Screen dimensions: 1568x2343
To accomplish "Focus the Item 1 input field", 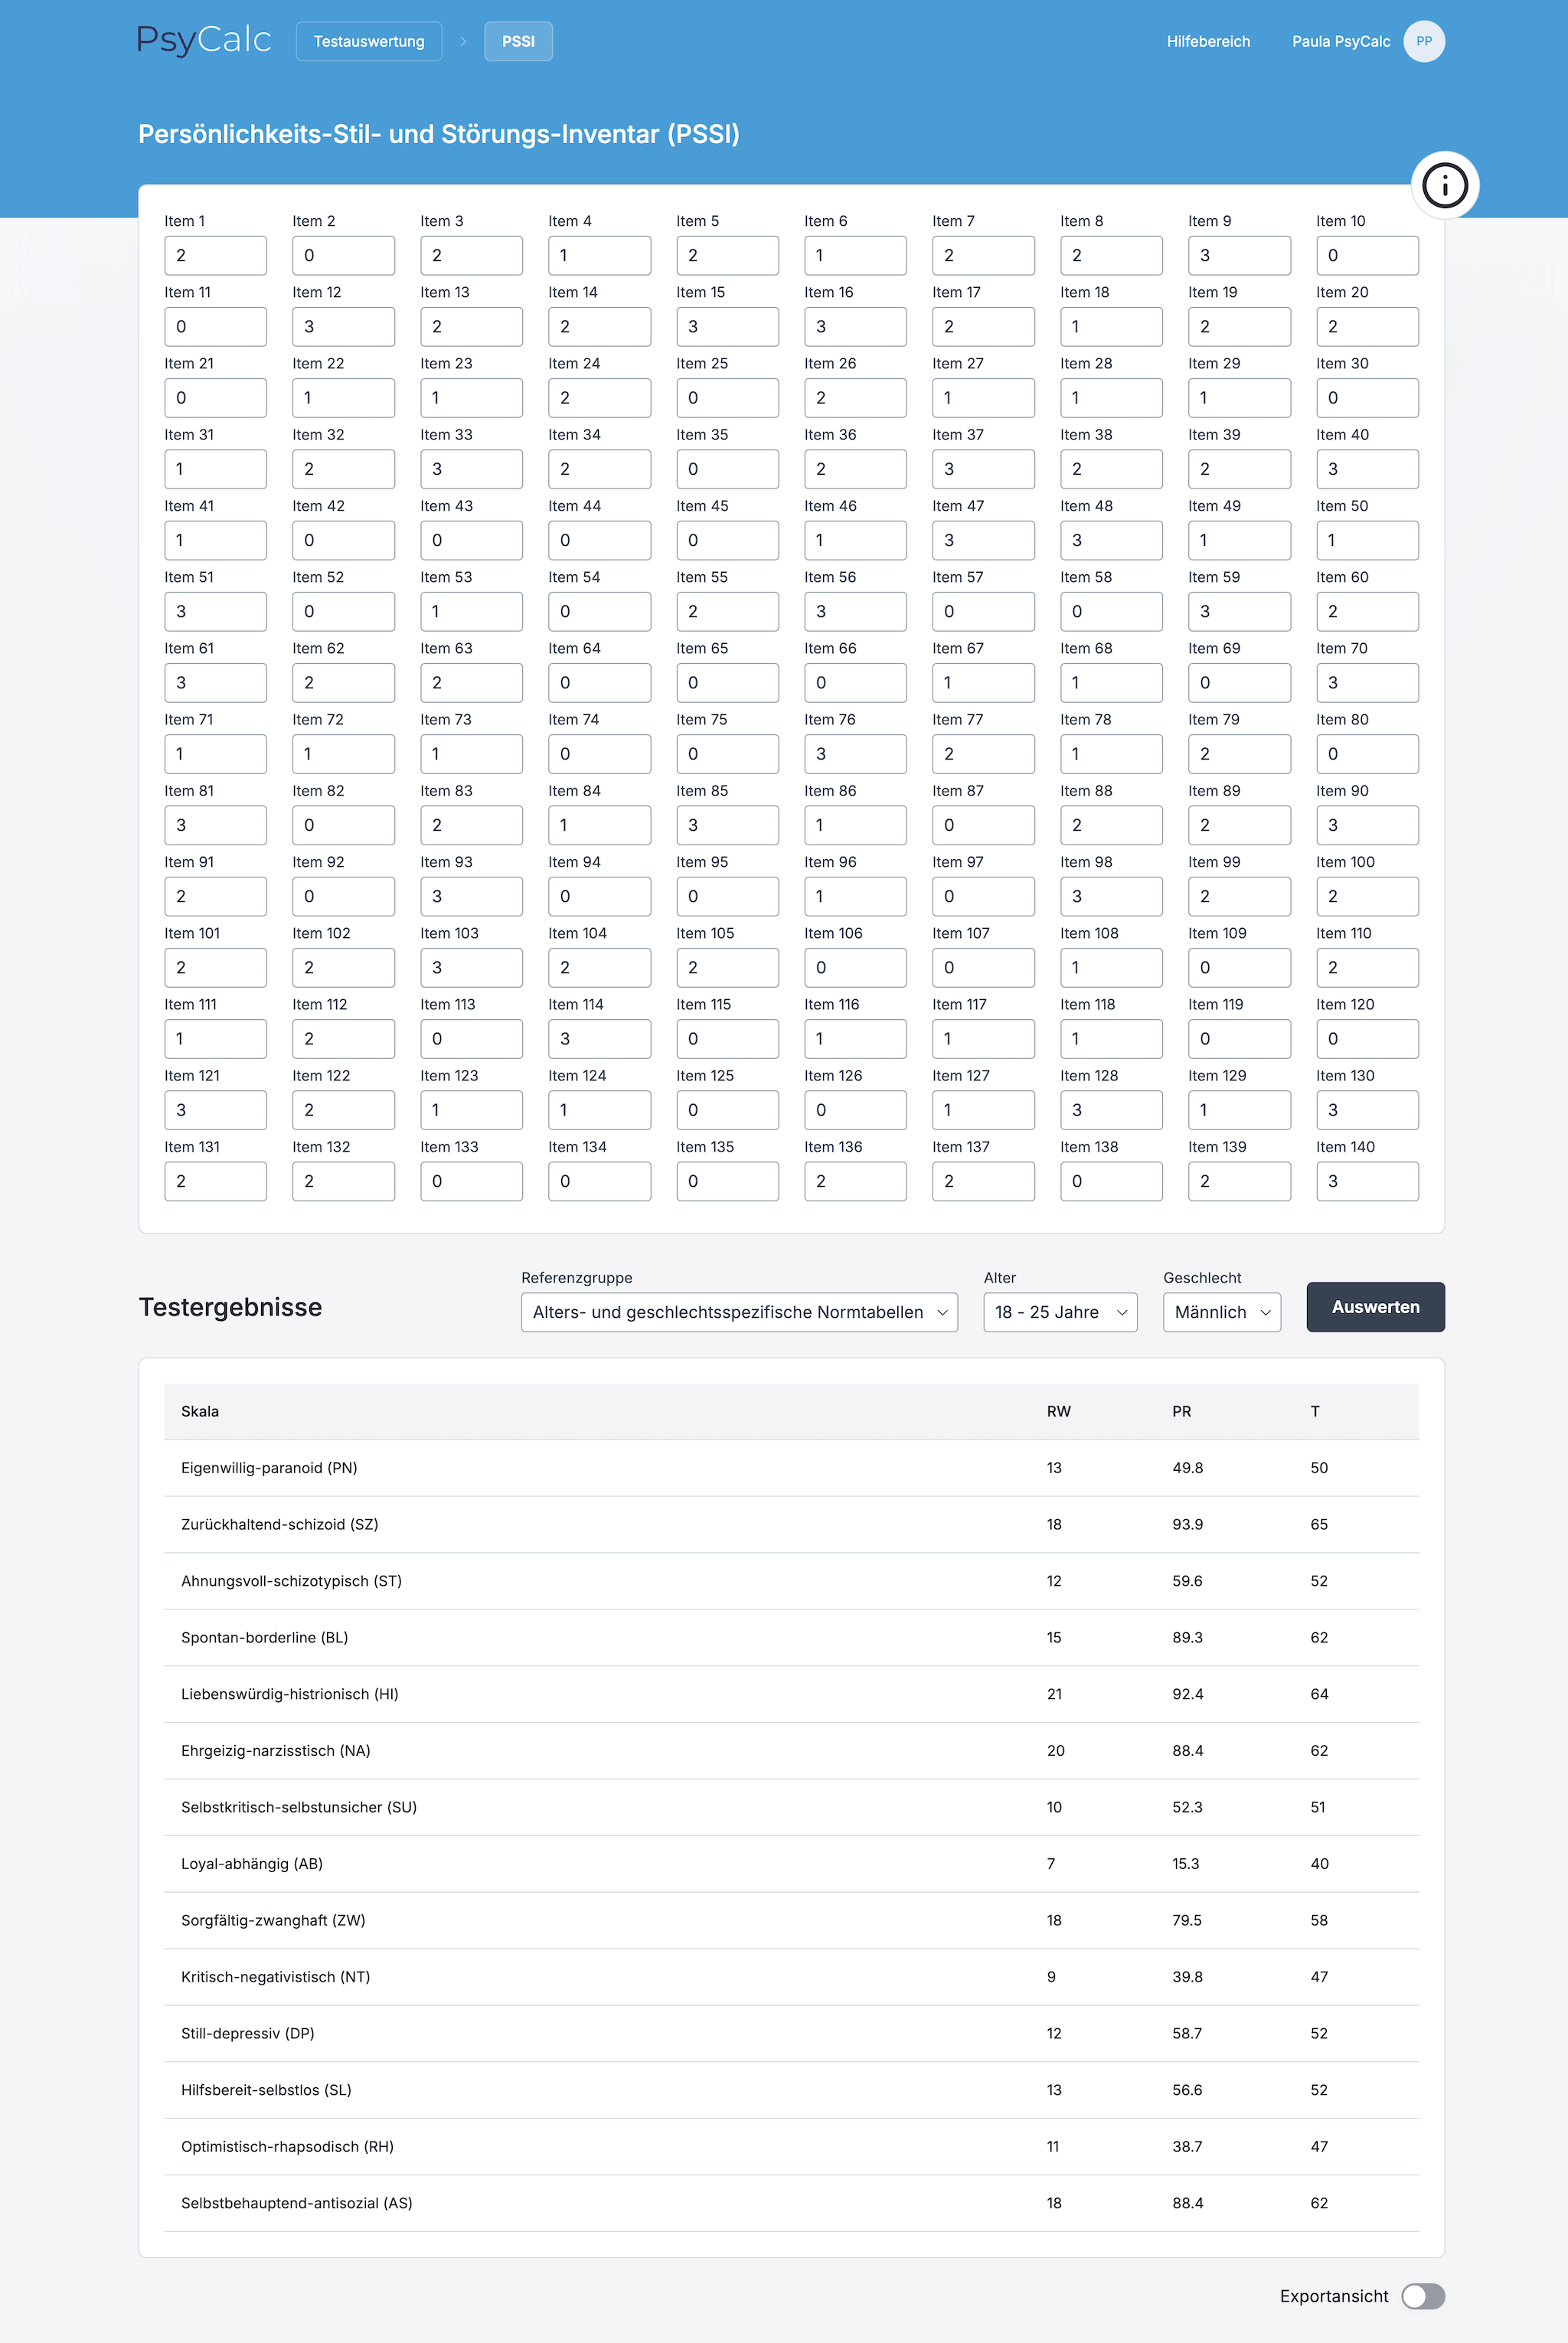I will (x=215, y=255).
